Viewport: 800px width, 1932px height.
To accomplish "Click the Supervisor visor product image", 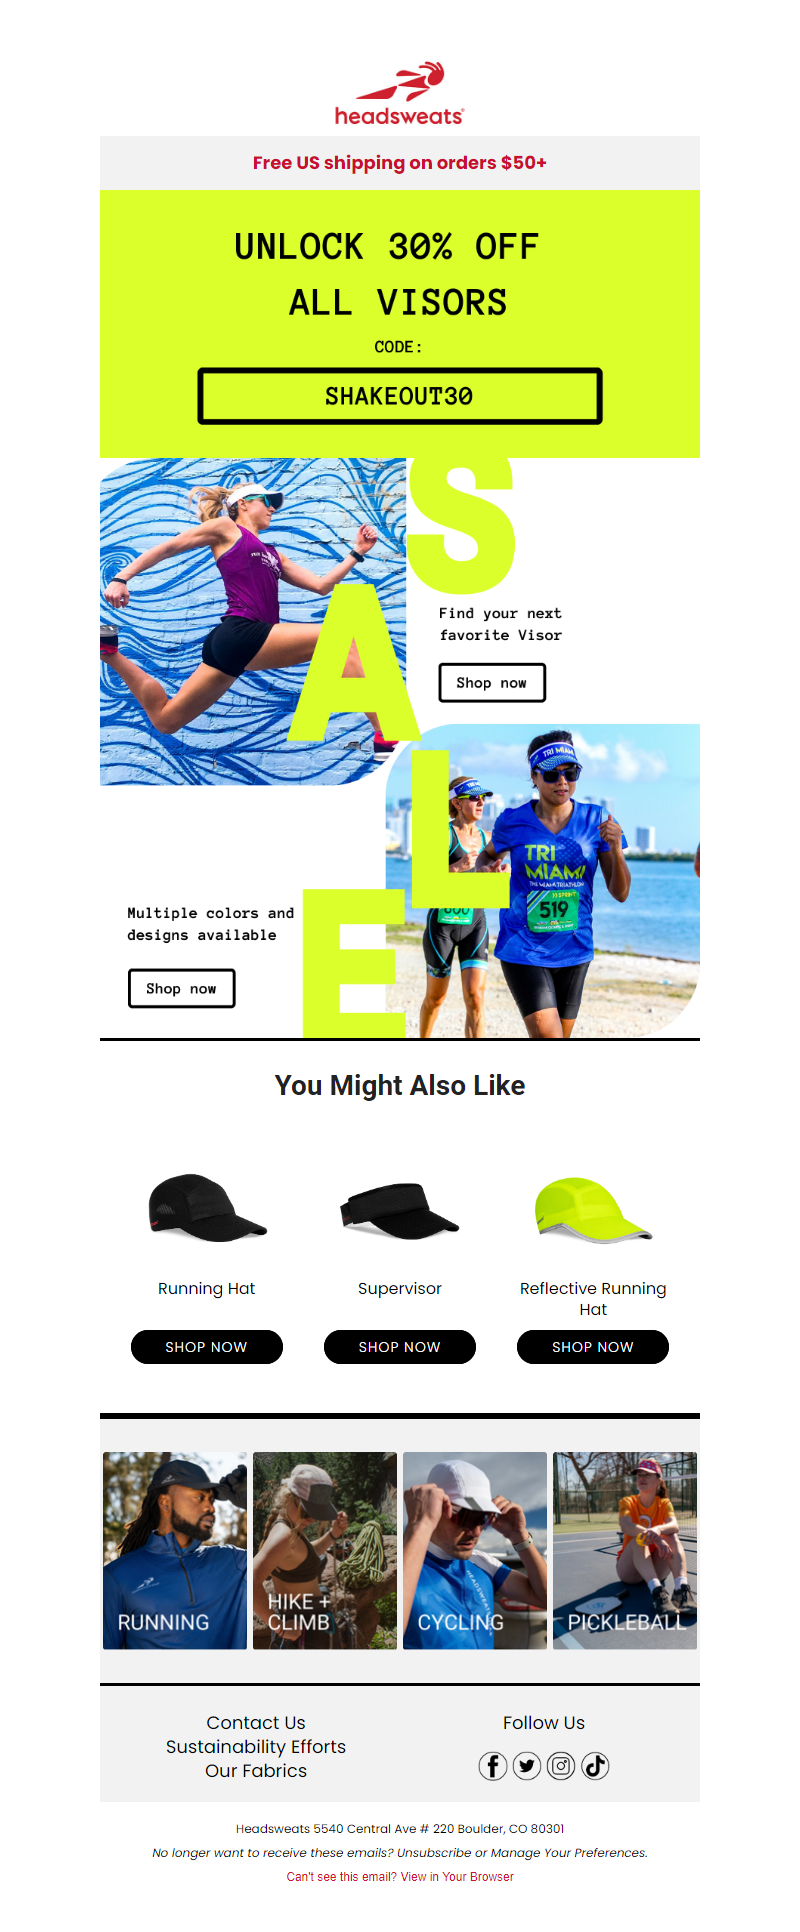I will [x=399, y=1210].
